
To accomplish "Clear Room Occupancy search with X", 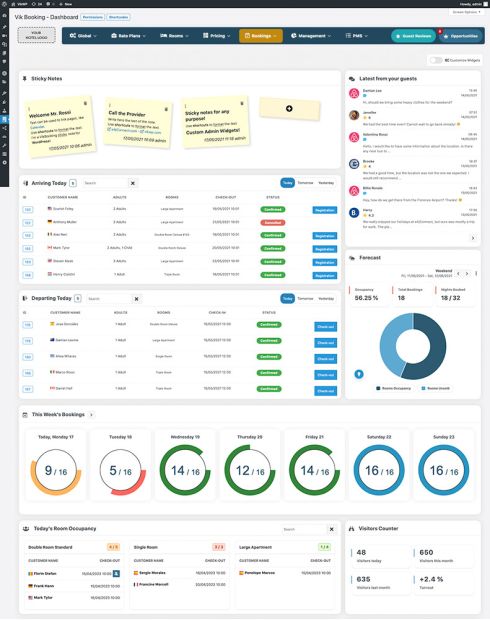I will 331,529.
